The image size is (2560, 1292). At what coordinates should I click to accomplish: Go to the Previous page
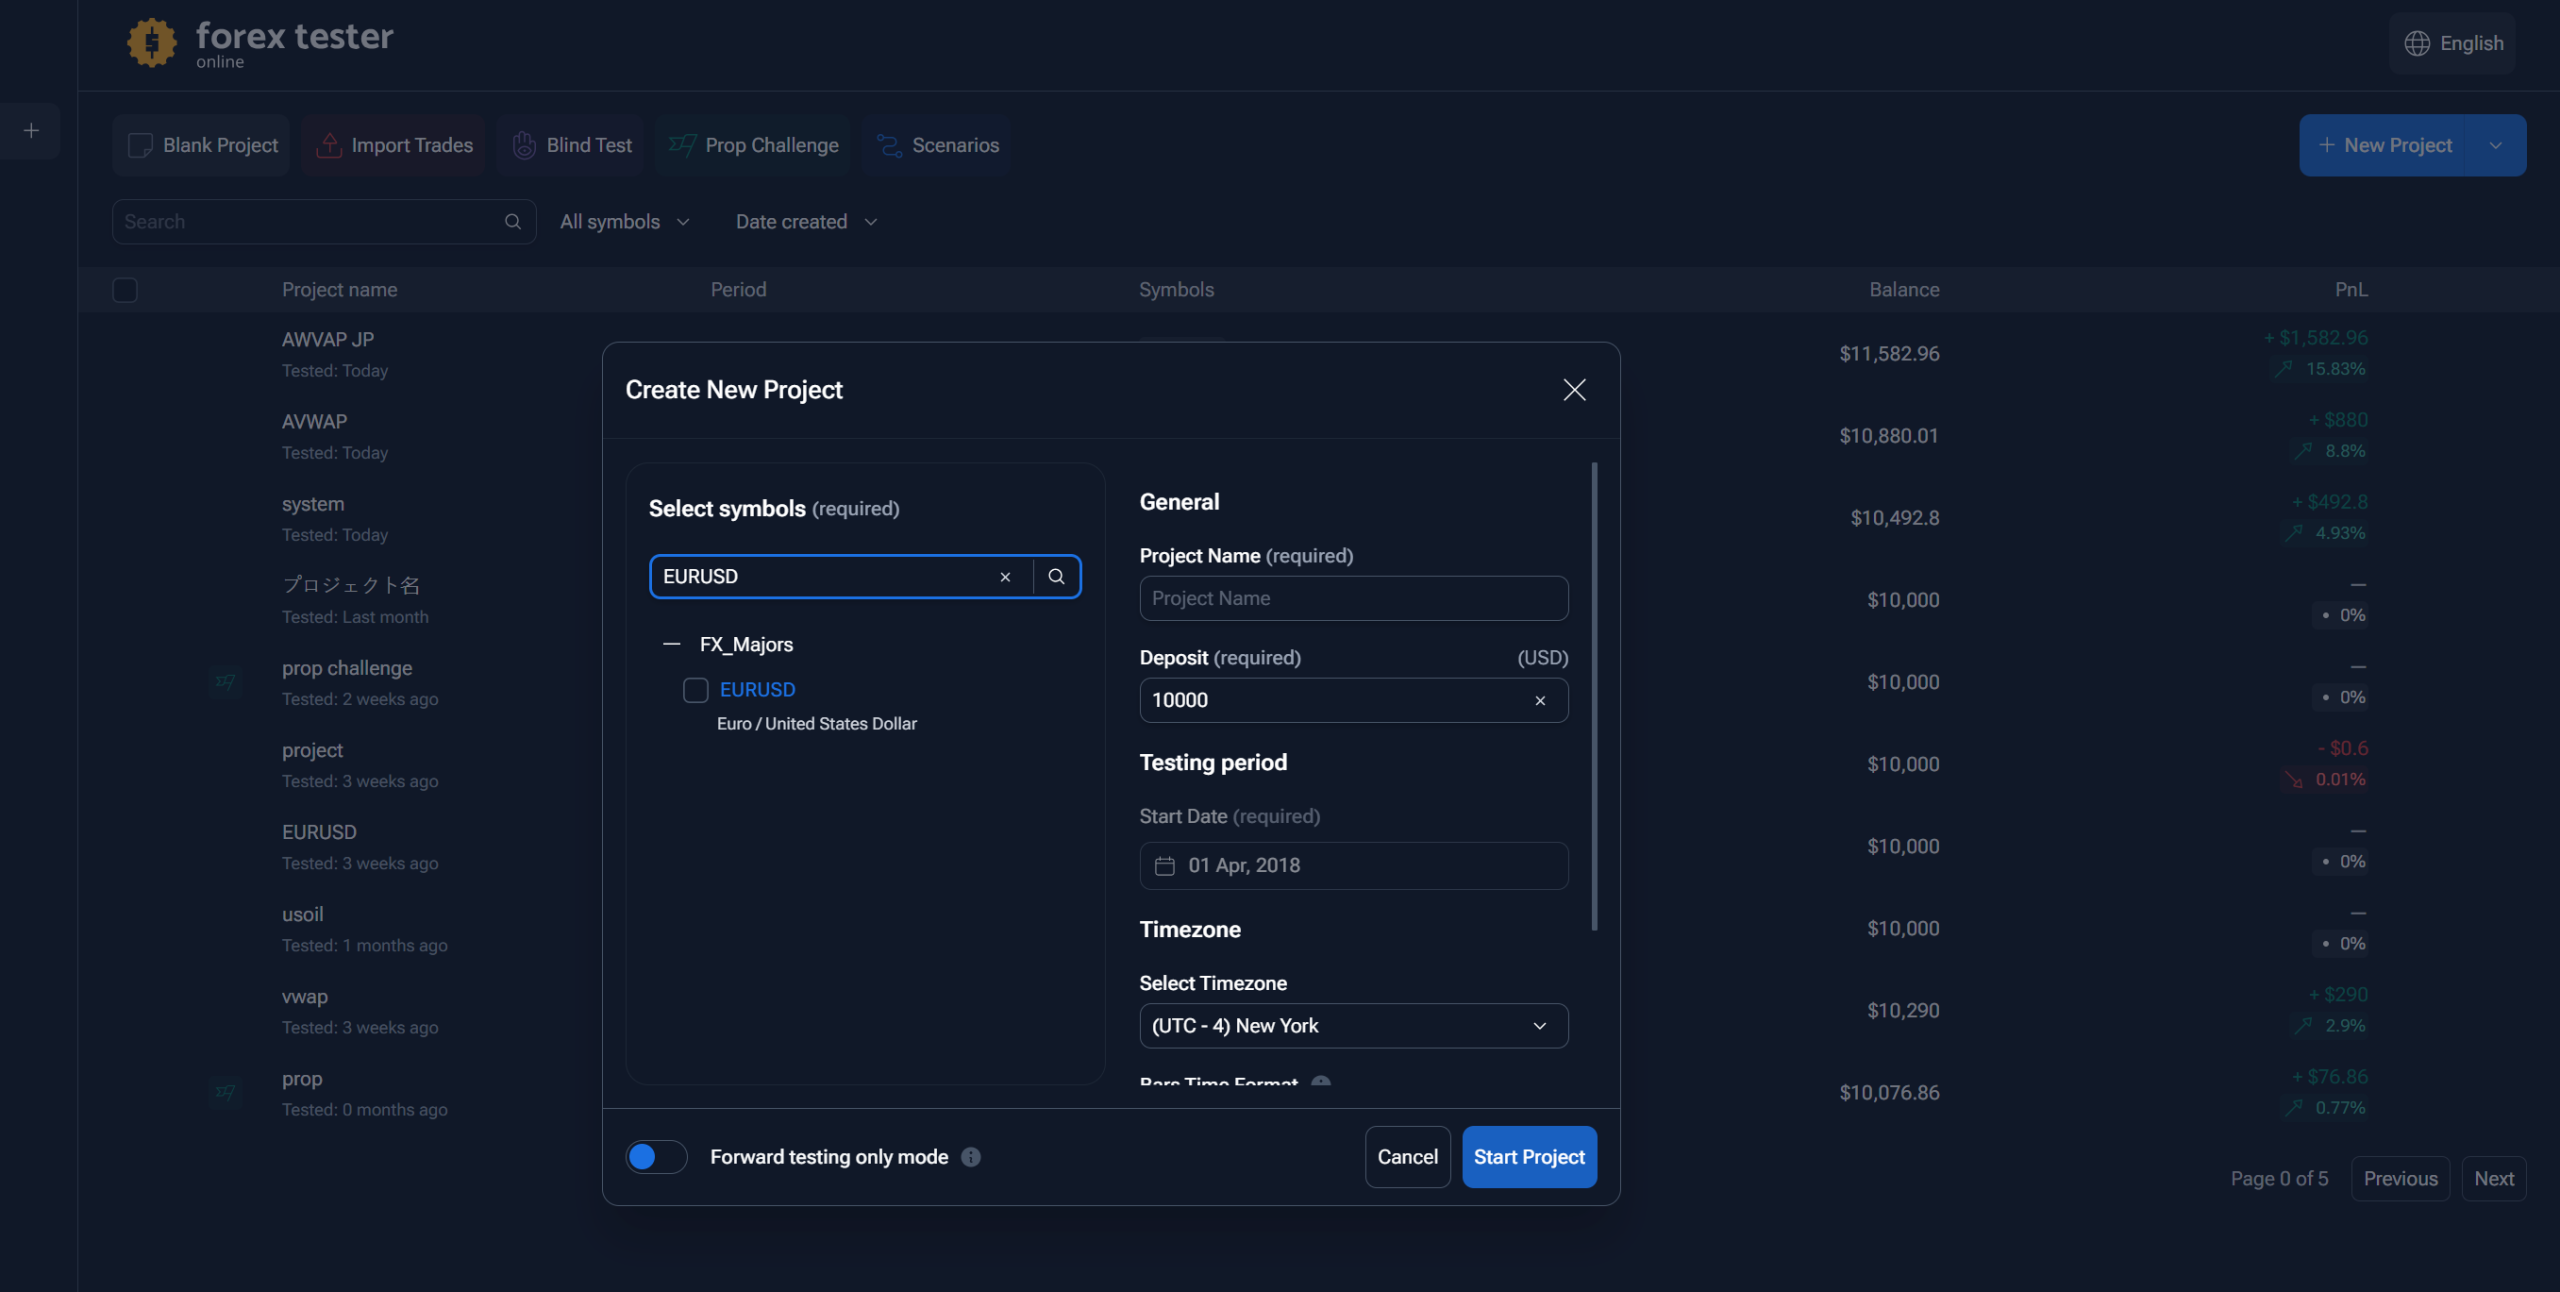(x=2400, y=1179)
